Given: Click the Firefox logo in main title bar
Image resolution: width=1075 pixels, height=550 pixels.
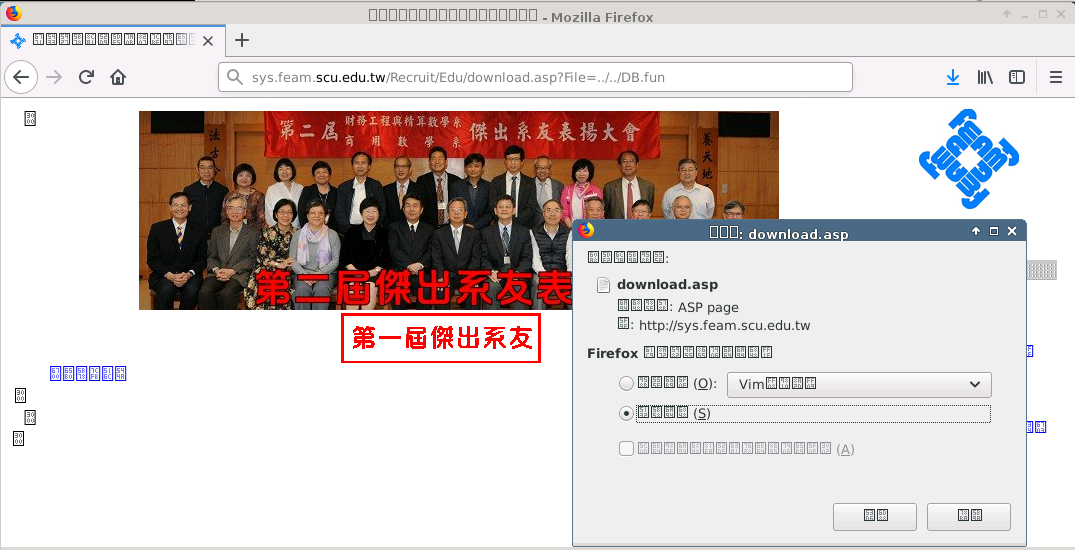Looking at the screenshot, I should 14,13.
